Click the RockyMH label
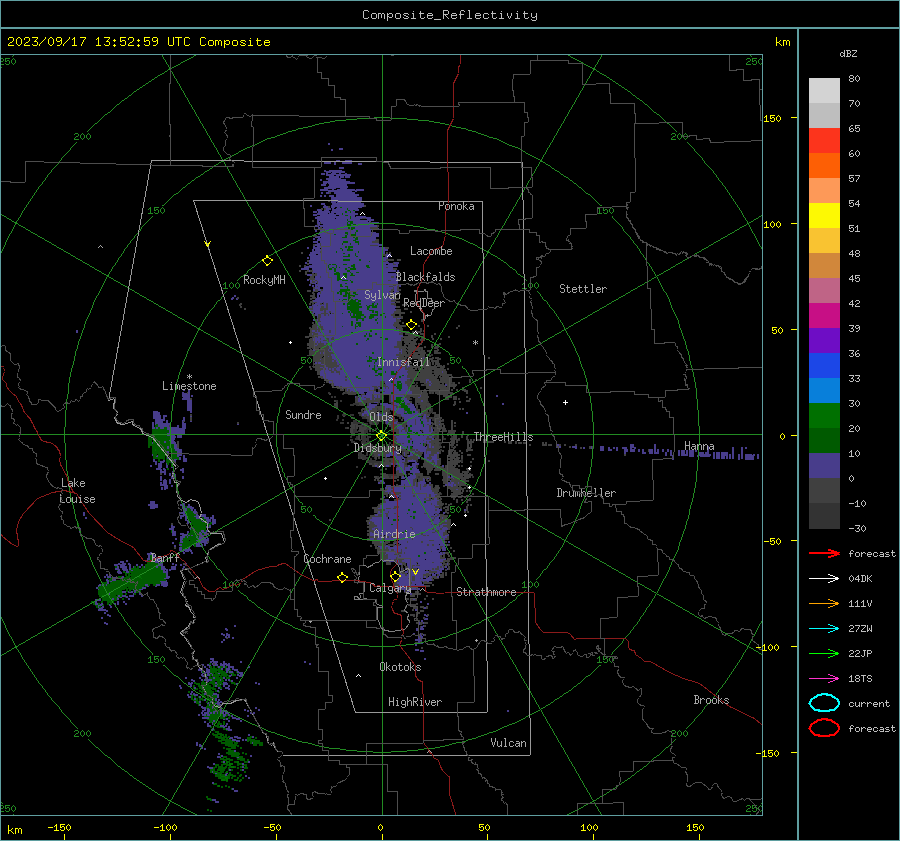The width and height of the screenshot is (900, 841). click(264, 280)
